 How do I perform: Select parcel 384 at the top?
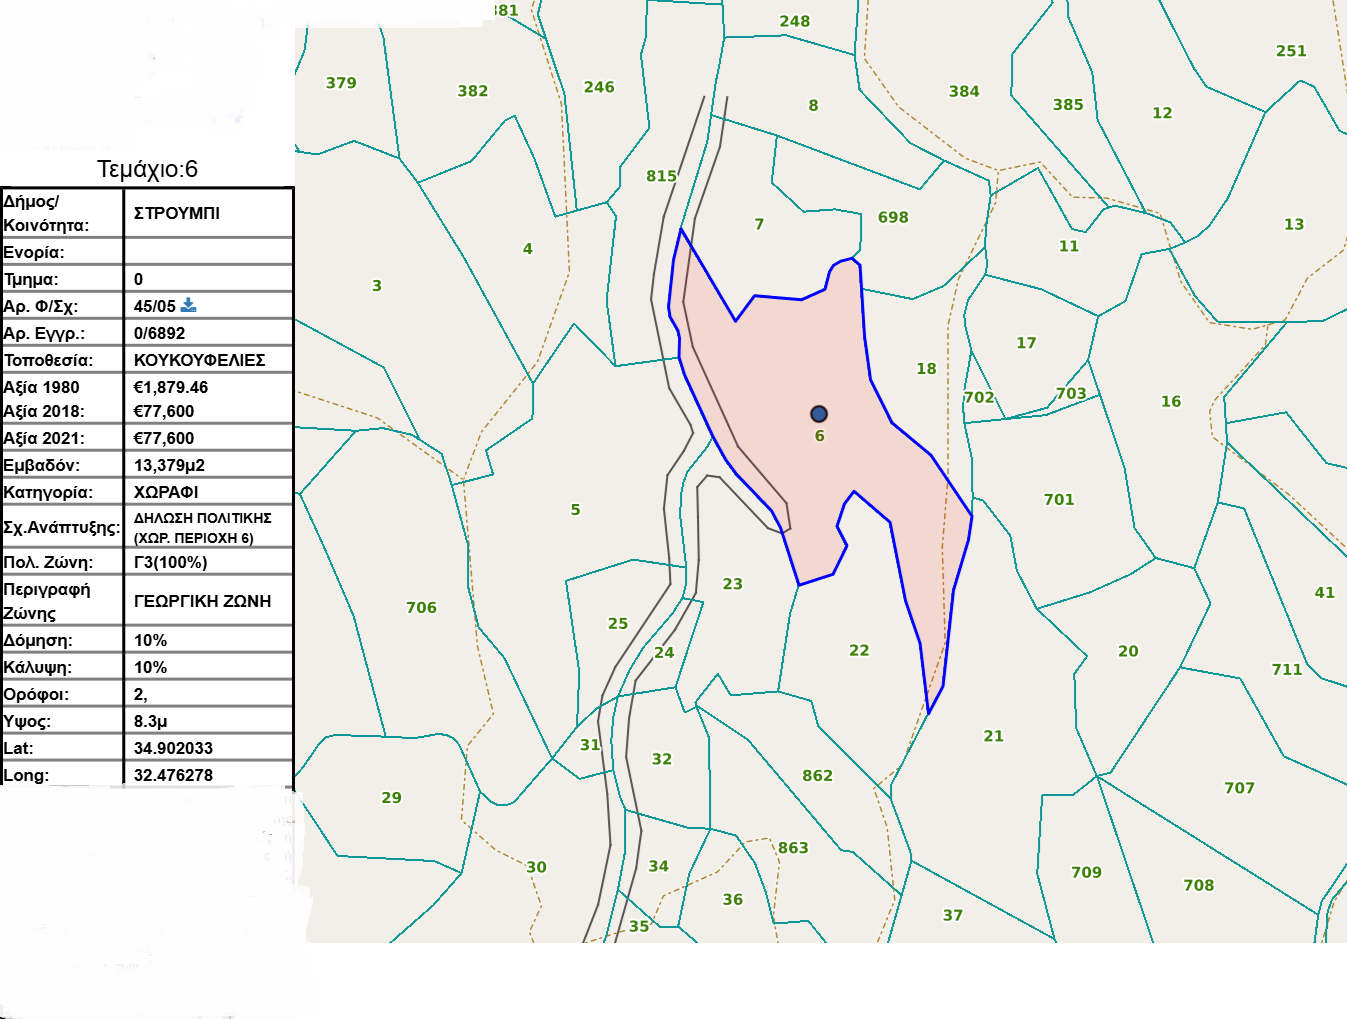tap(963, 91)
